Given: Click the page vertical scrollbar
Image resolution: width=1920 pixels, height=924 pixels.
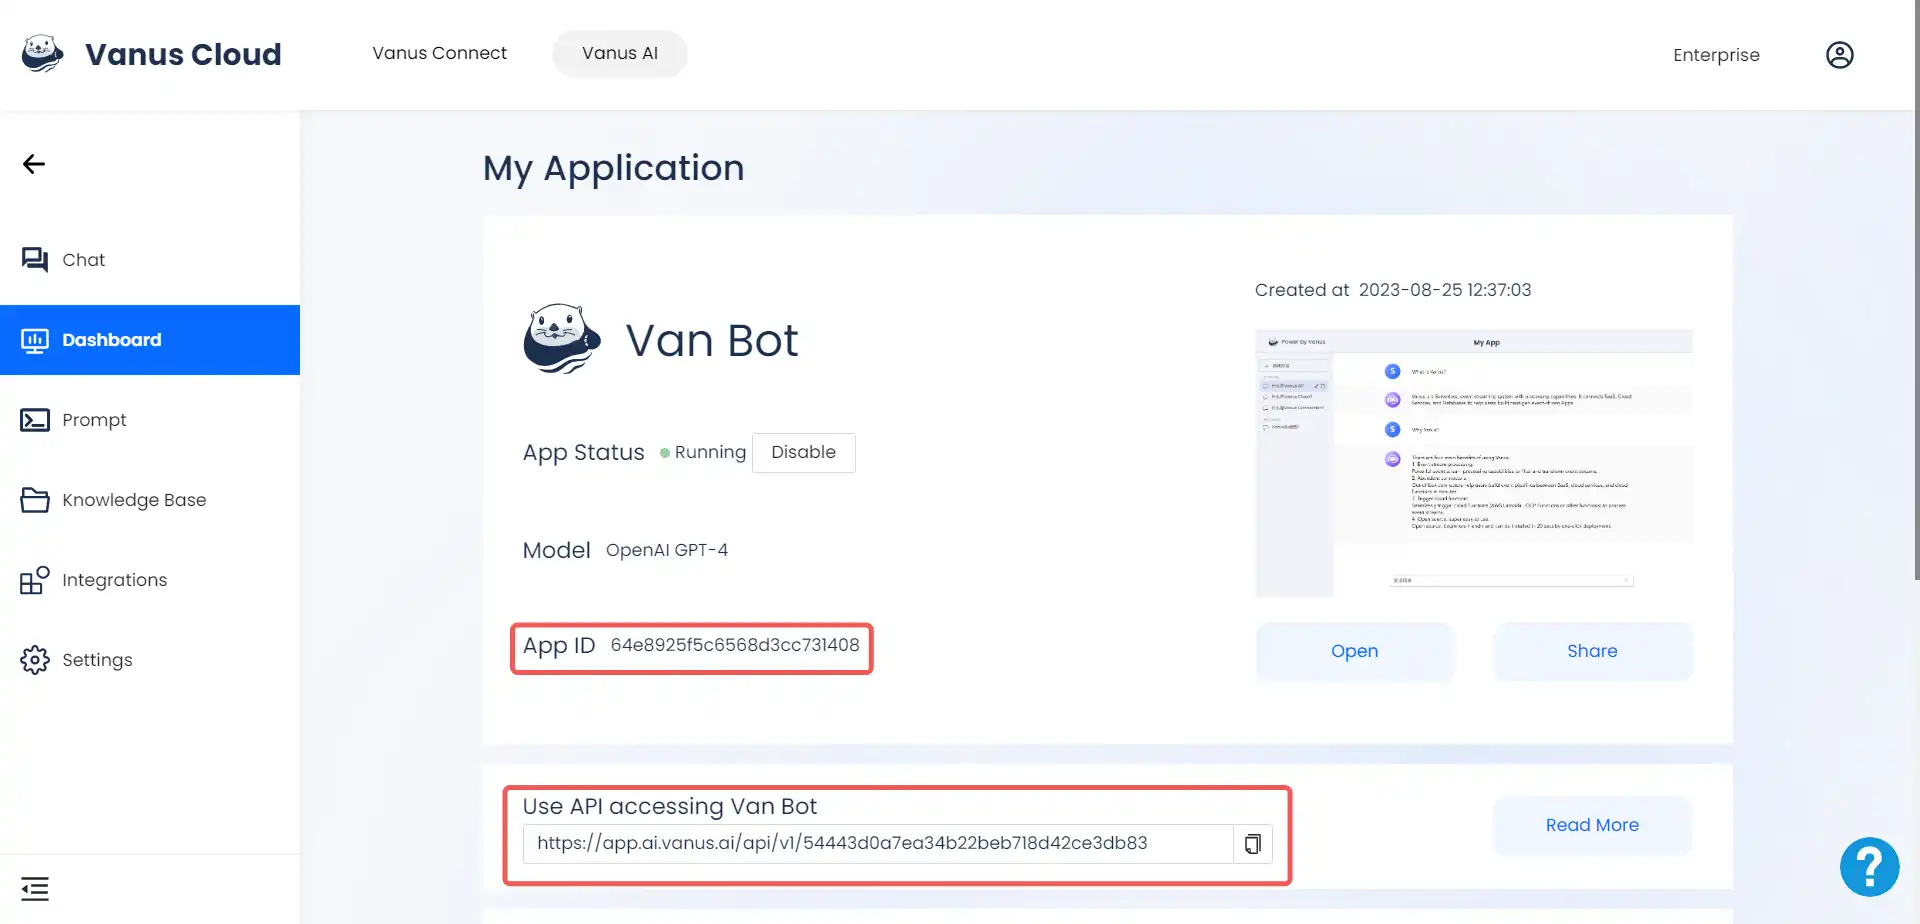Looking at the screenshot, I should (1916, 290).
